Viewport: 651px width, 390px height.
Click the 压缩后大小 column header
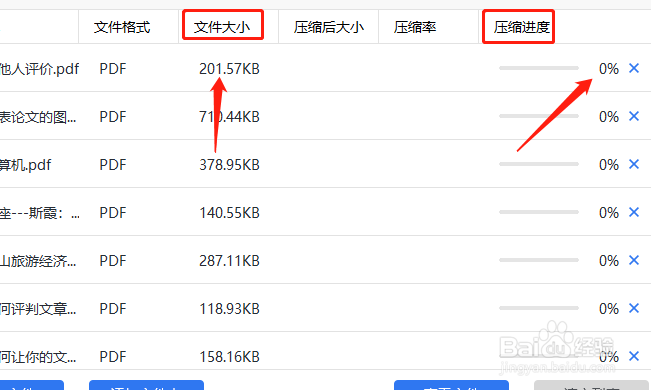click(x=328, y=27)
